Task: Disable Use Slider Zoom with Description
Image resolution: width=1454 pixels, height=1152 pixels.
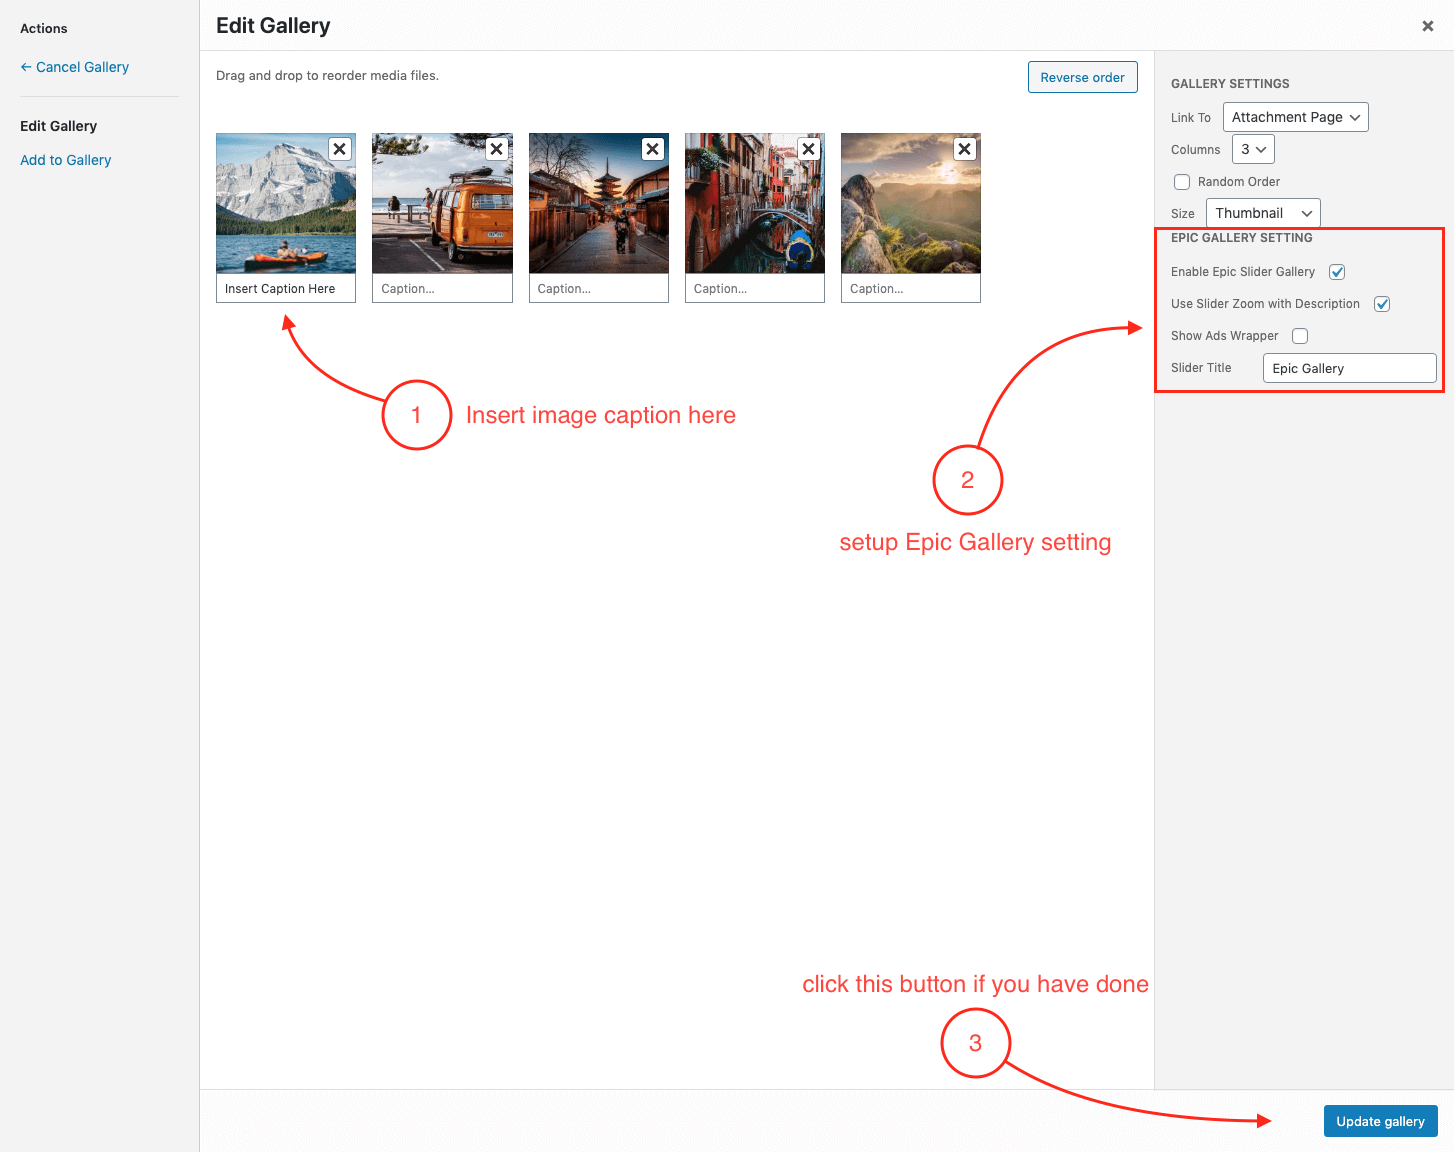Action: click(1382, 304)
